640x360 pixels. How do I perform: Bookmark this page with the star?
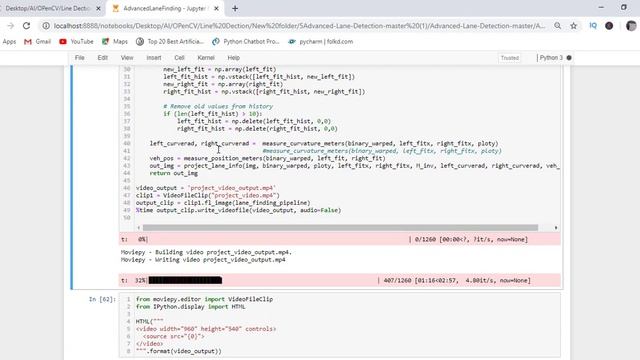click(573, 26)
